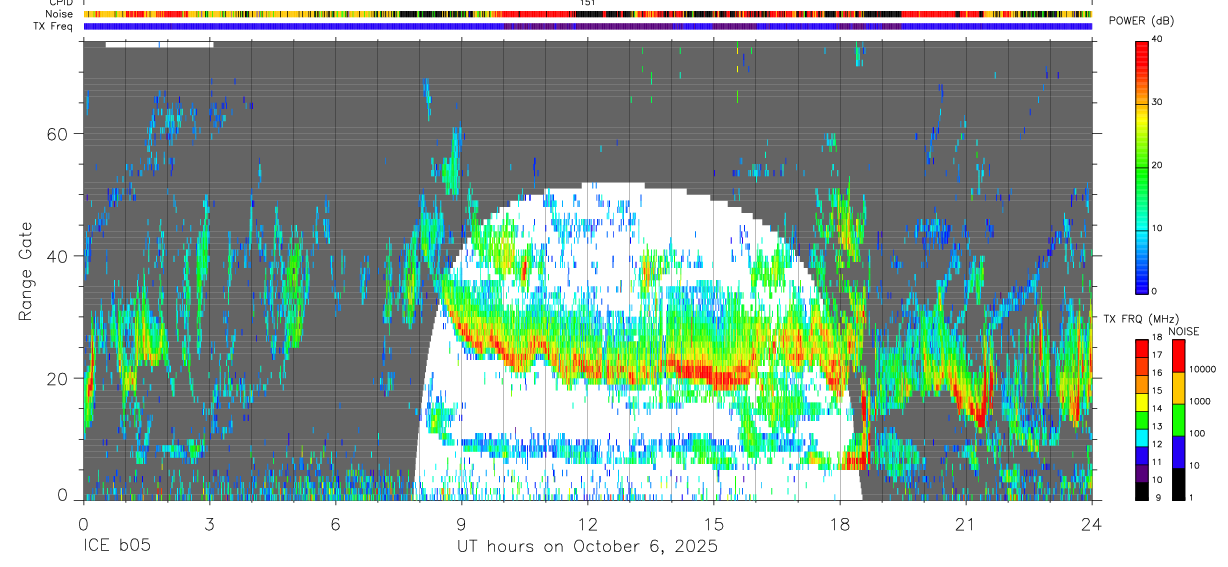
Task: Click the blue TX Freq strip above the plot
Action: click(588, 26)
